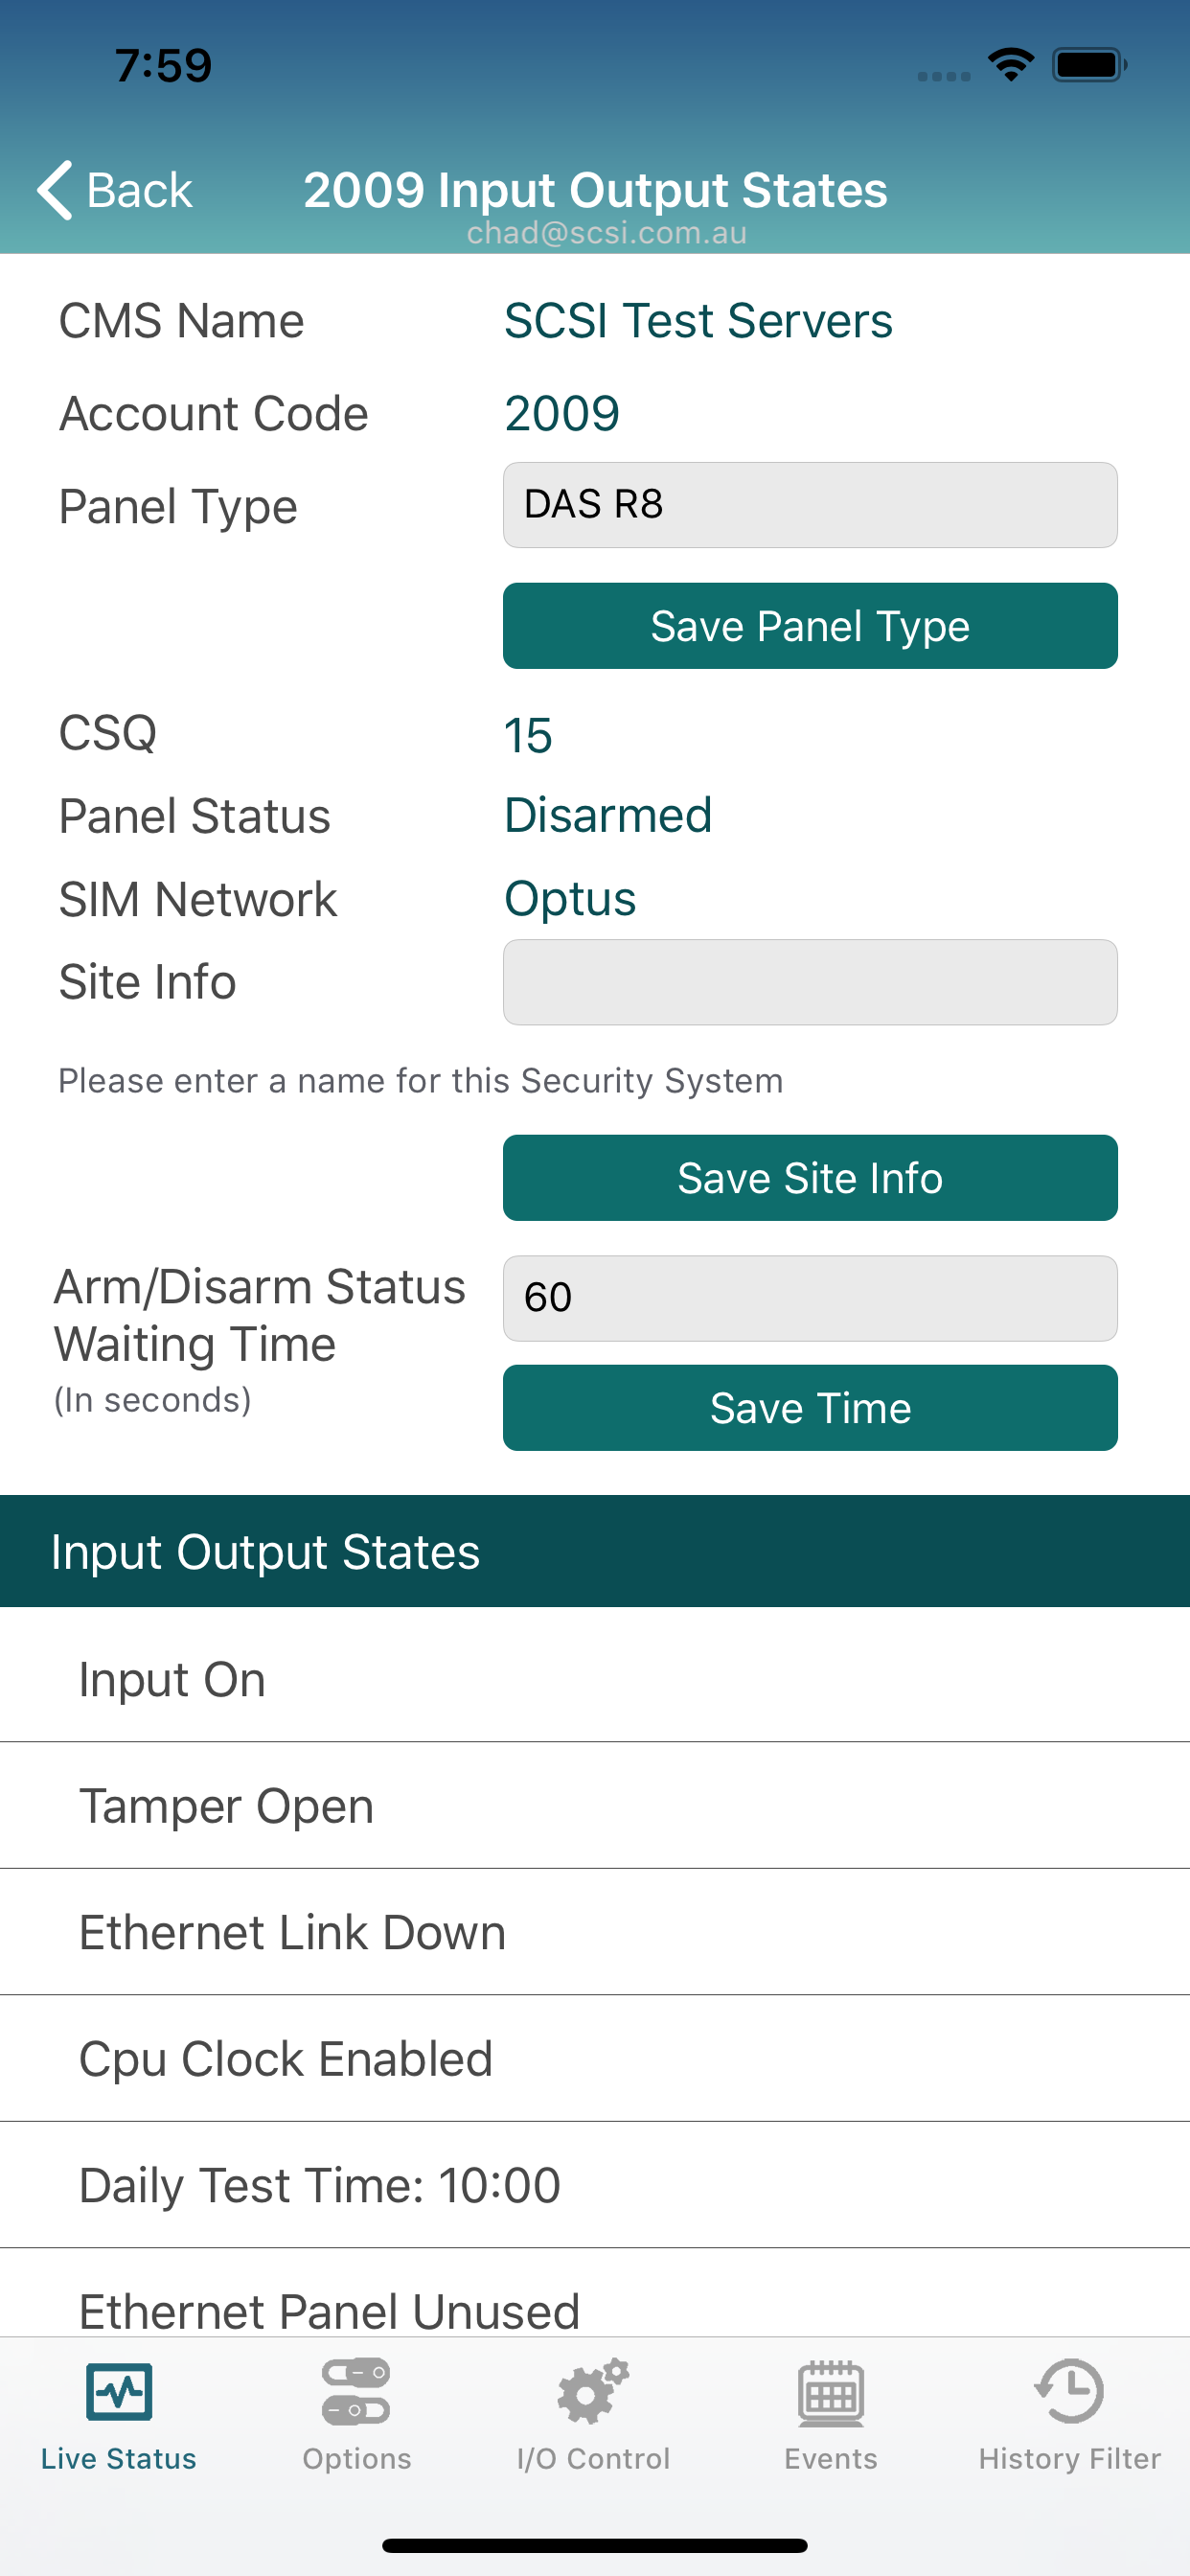Select the Daily Test Time row
Viewport: 1190px width, 2576px height.
pos(595,2185)
